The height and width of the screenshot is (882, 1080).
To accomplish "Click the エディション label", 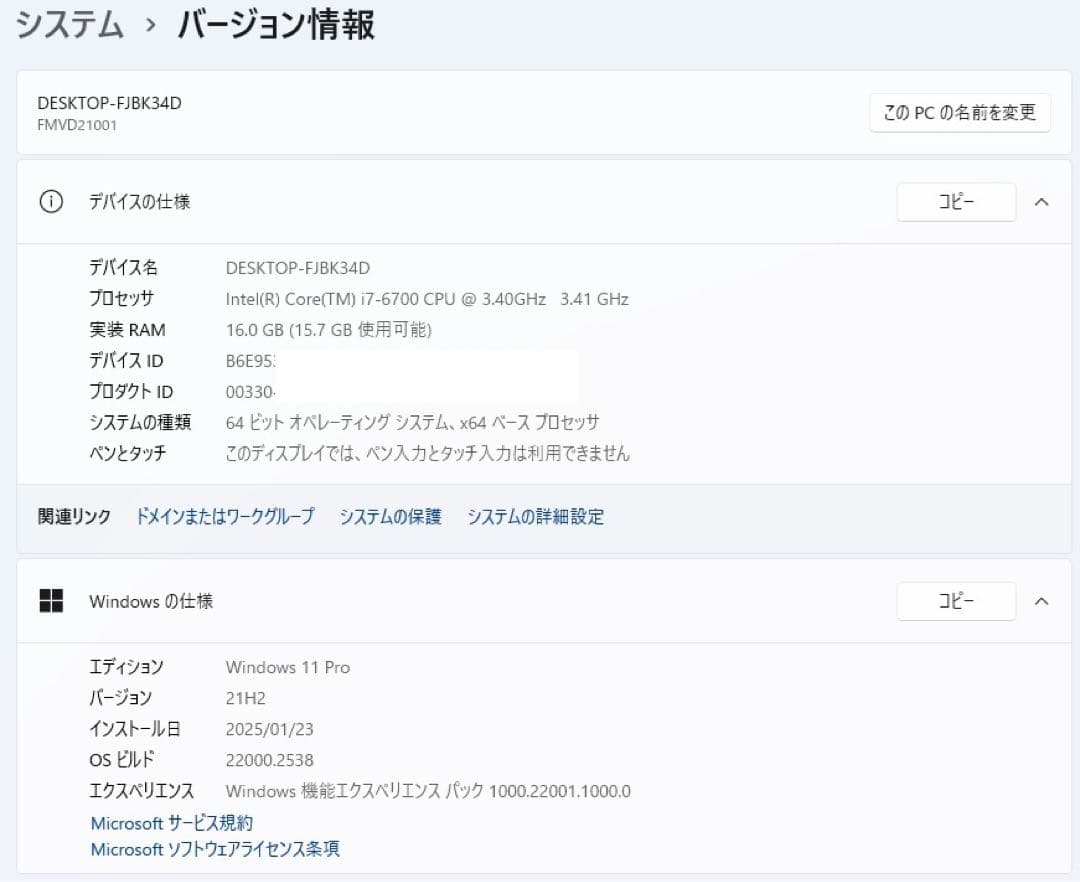I will (126, 667).
